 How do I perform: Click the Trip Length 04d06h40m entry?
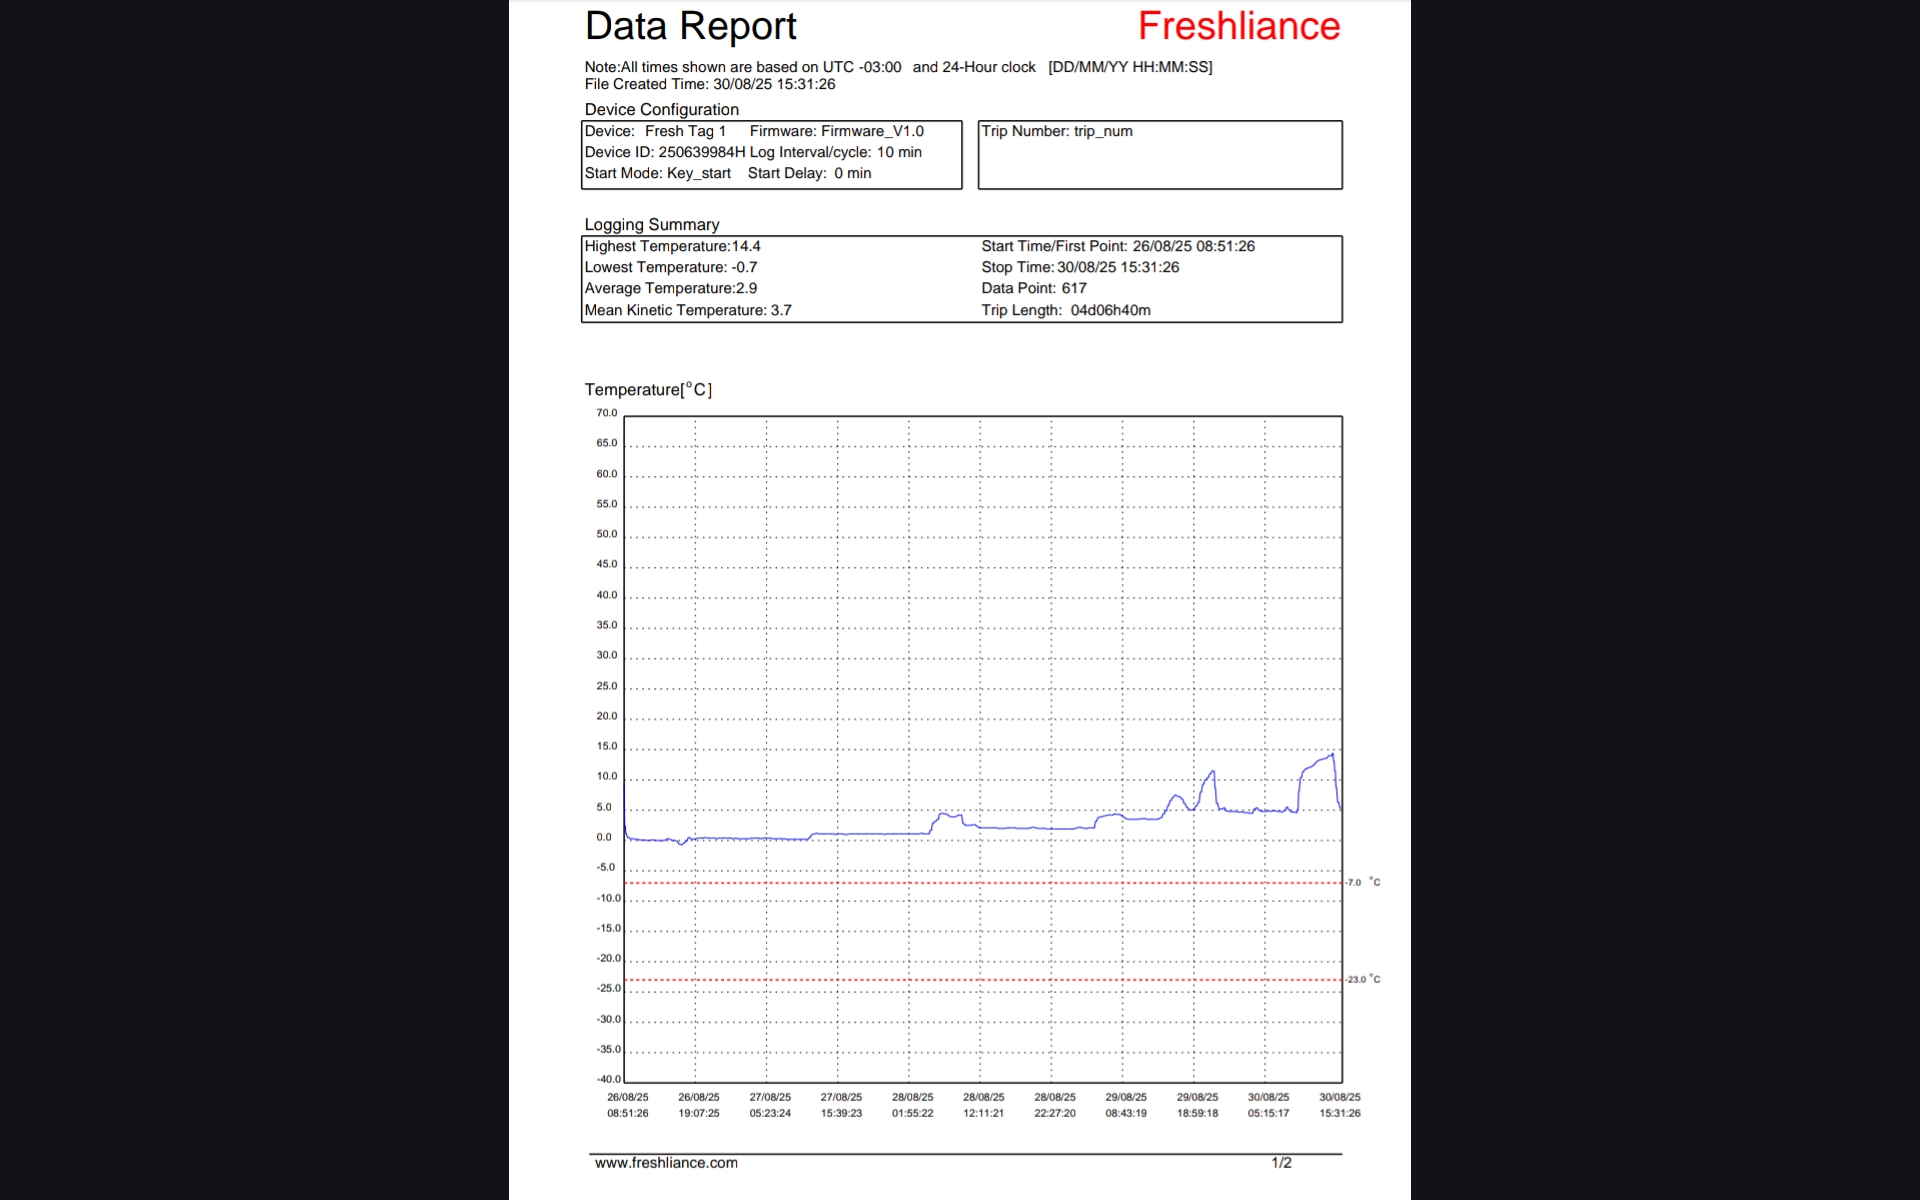pyautogui.click(x=1065, y=310)
